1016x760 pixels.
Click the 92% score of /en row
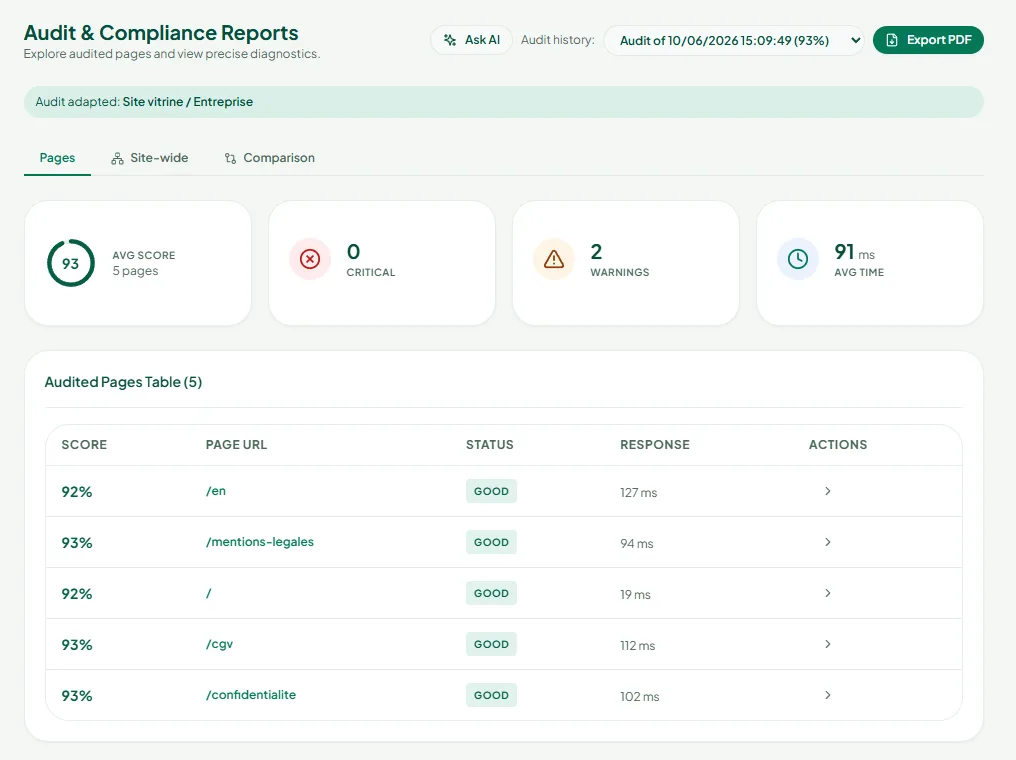[x=76, y=492]
